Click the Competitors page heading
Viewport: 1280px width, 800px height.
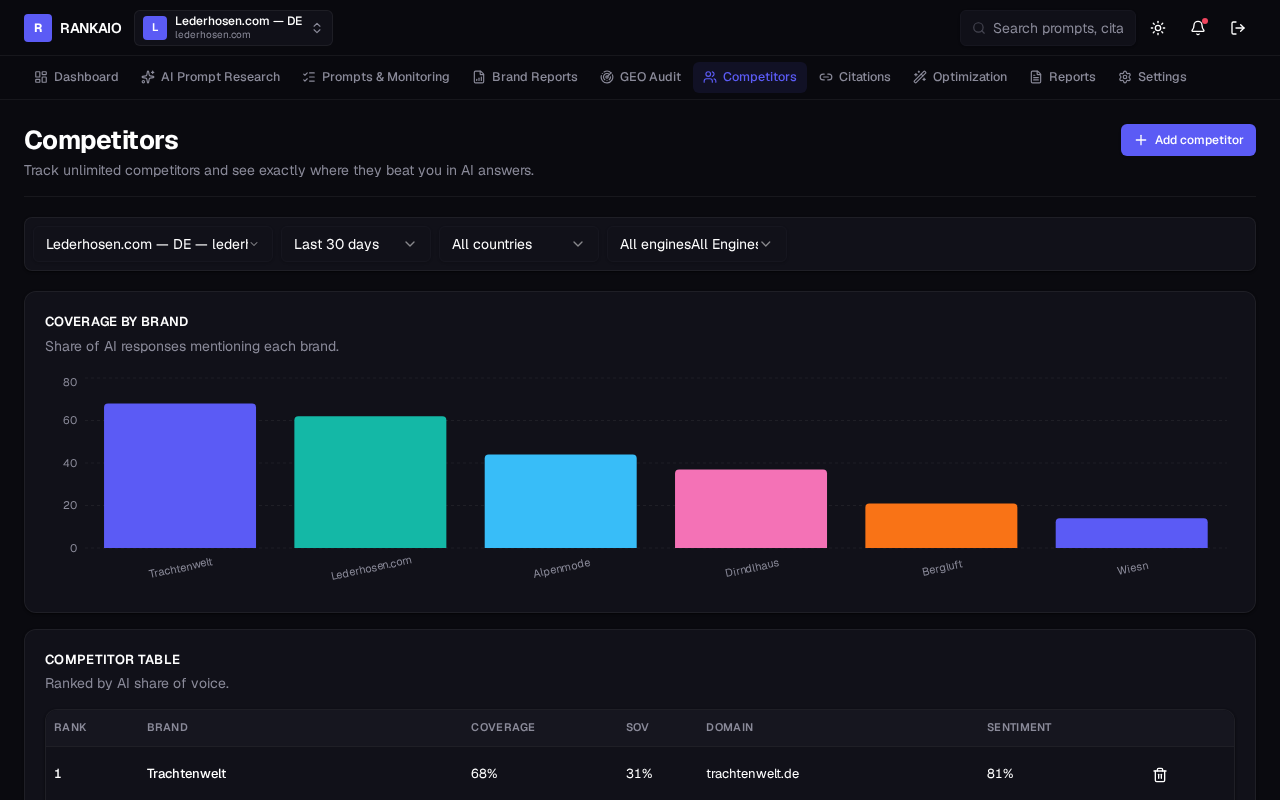pos(101,140)
